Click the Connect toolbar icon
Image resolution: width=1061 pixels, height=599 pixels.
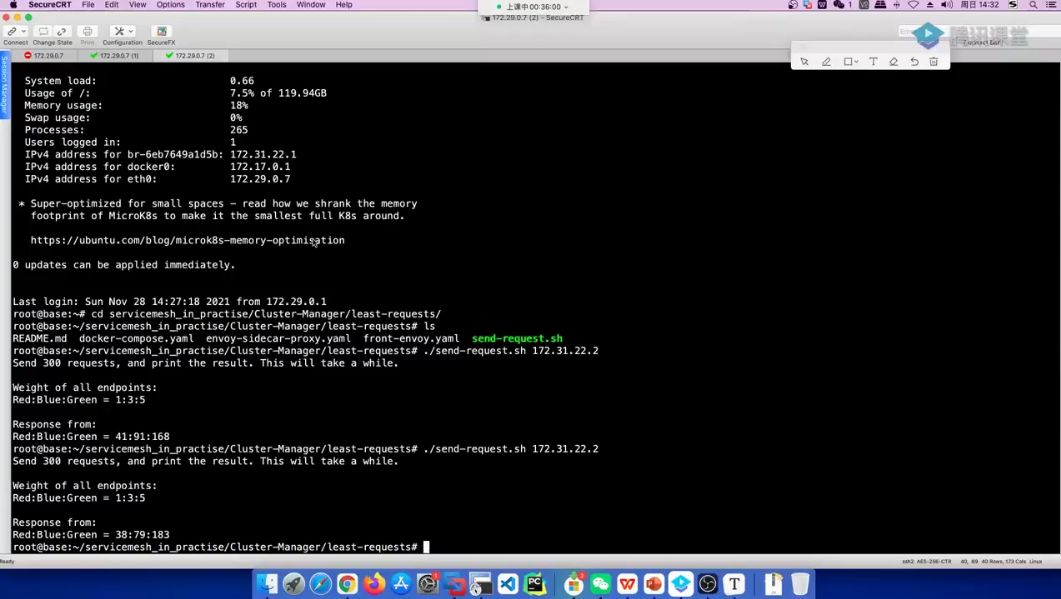coord(11,32)
